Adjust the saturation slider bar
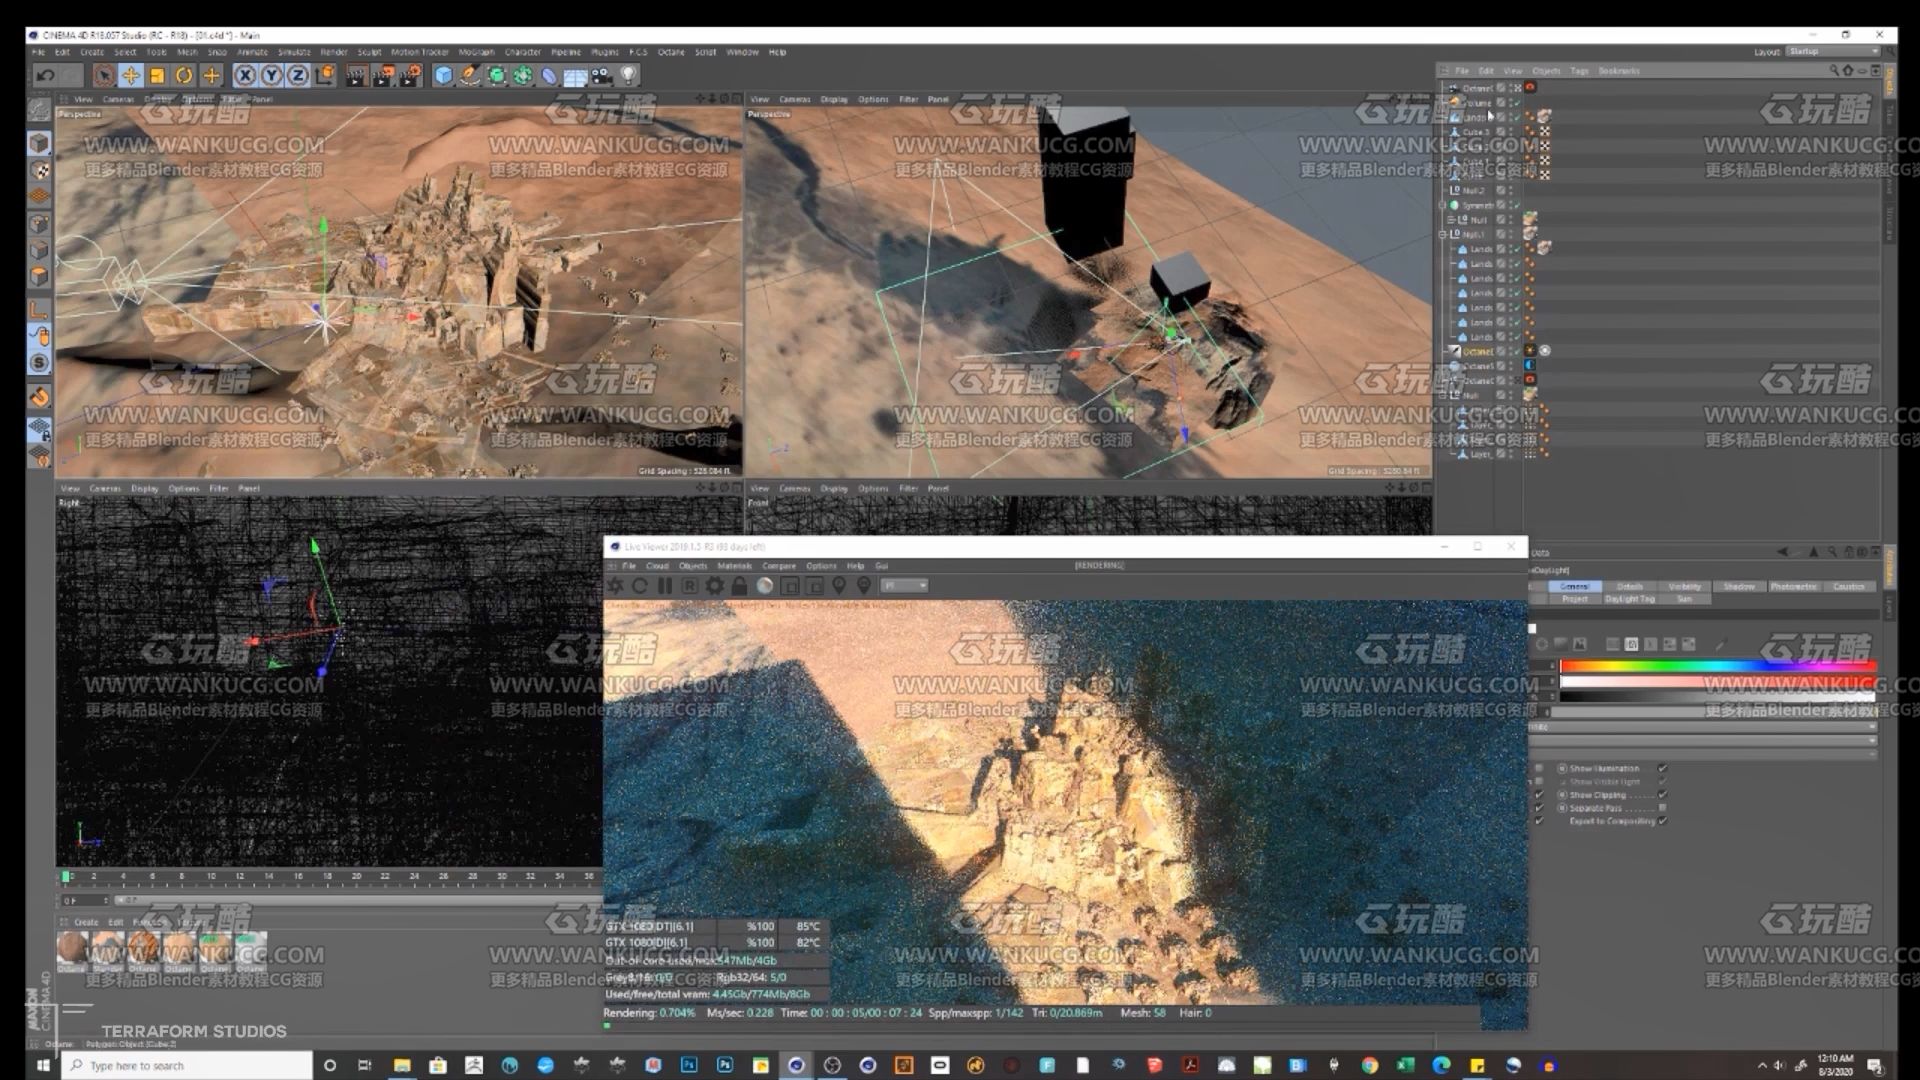 [x=1718, y=681]
